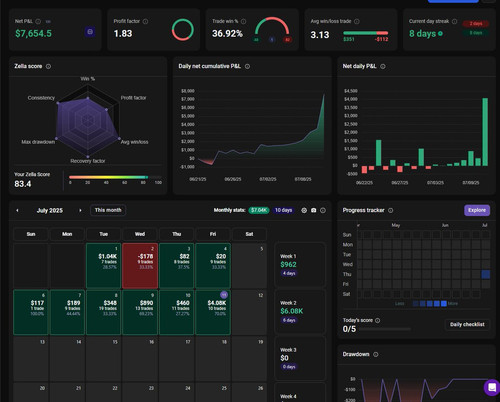Select July 8 cell showing $348
The height and width of the screenshot is (402, 500).
[x=103, y=312]
